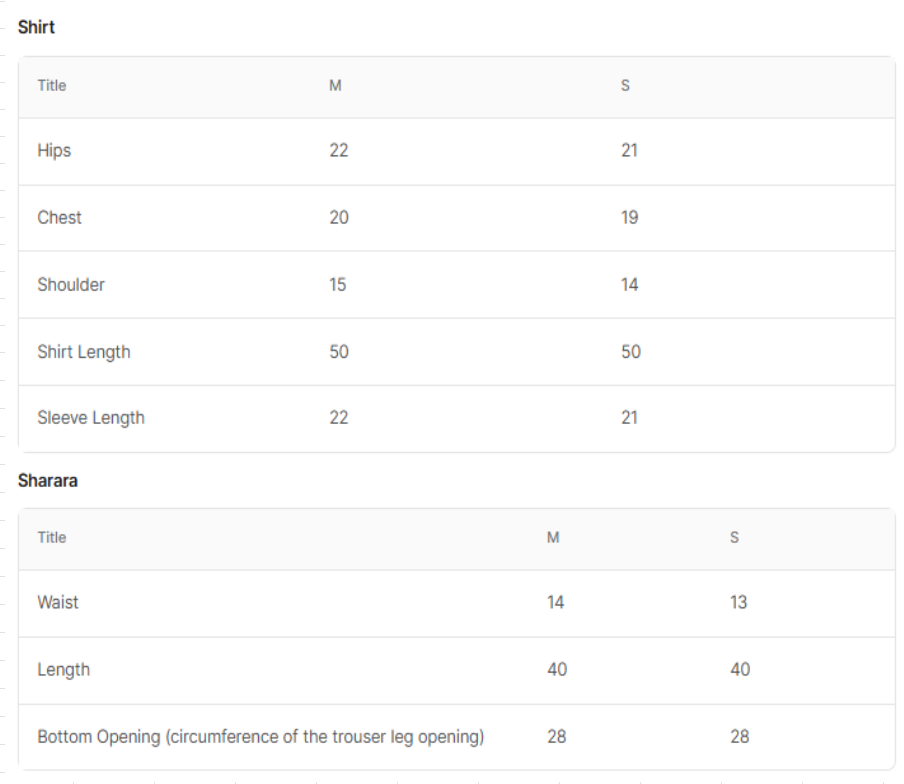Click the Chest S value 19
The image size is (904, 784).
click(630, 217)
